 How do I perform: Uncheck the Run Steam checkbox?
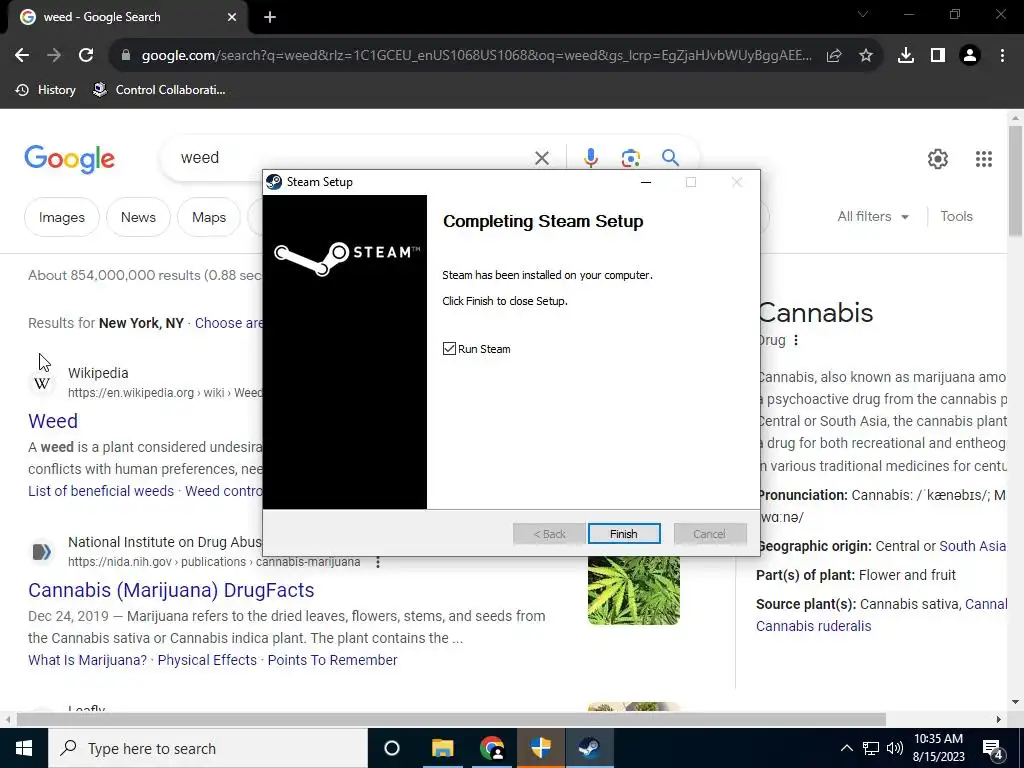coord(449,349)
